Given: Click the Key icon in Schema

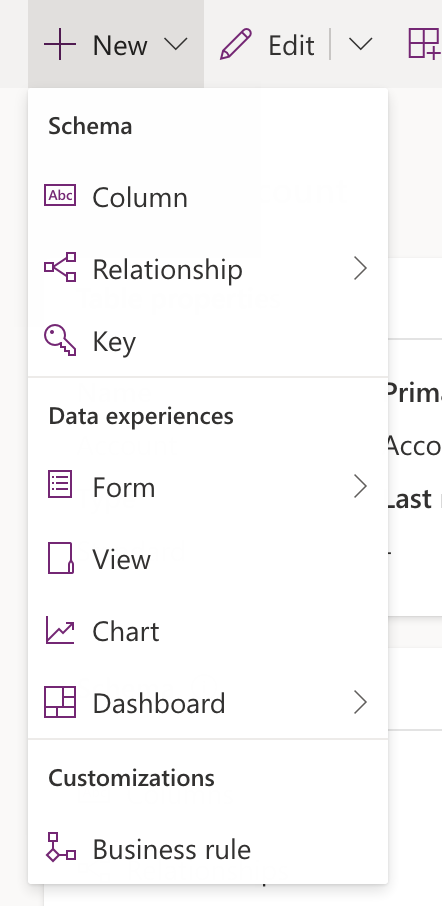Looking at the screenshot, I should pyautogui.click(x=60, y=340).
